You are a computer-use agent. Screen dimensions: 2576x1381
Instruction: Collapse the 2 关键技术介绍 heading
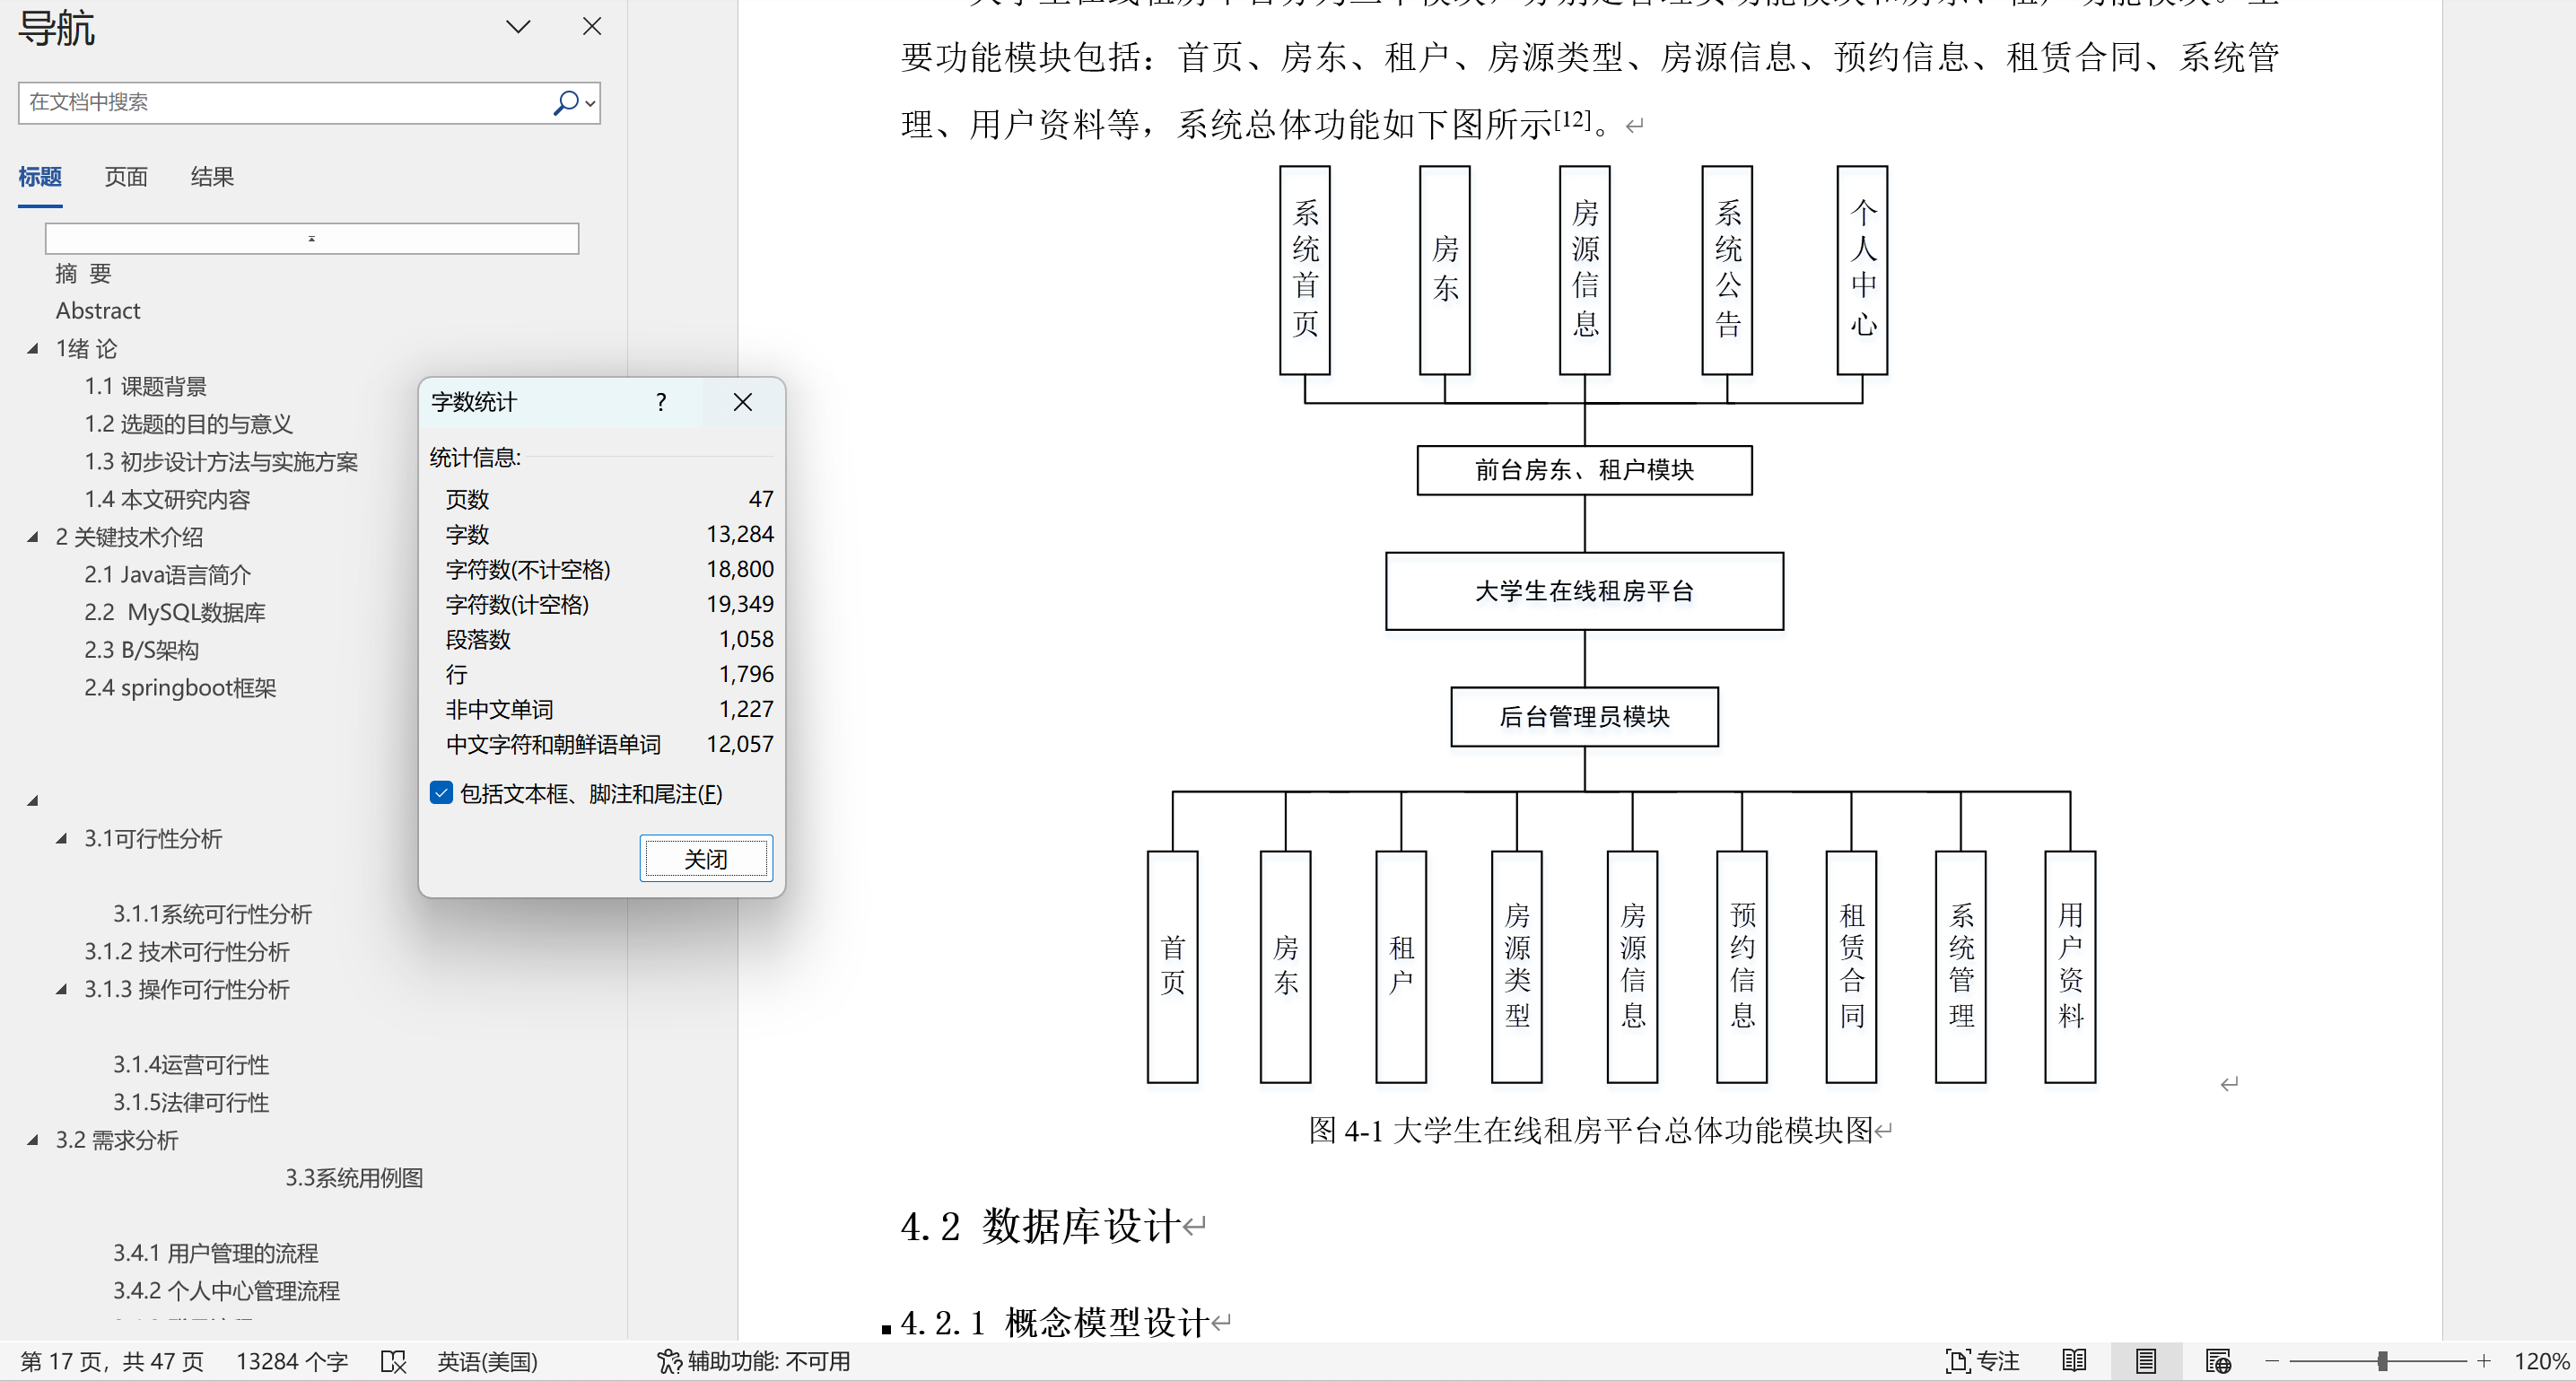pos(33,537)
